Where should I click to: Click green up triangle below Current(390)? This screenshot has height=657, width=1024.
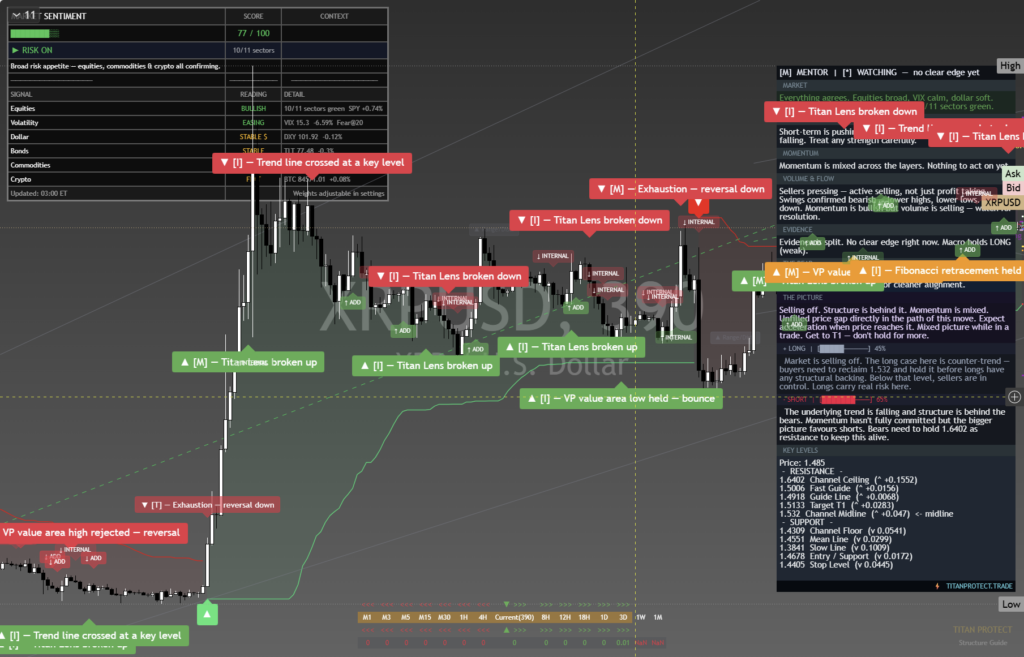[x=506, y=630]
